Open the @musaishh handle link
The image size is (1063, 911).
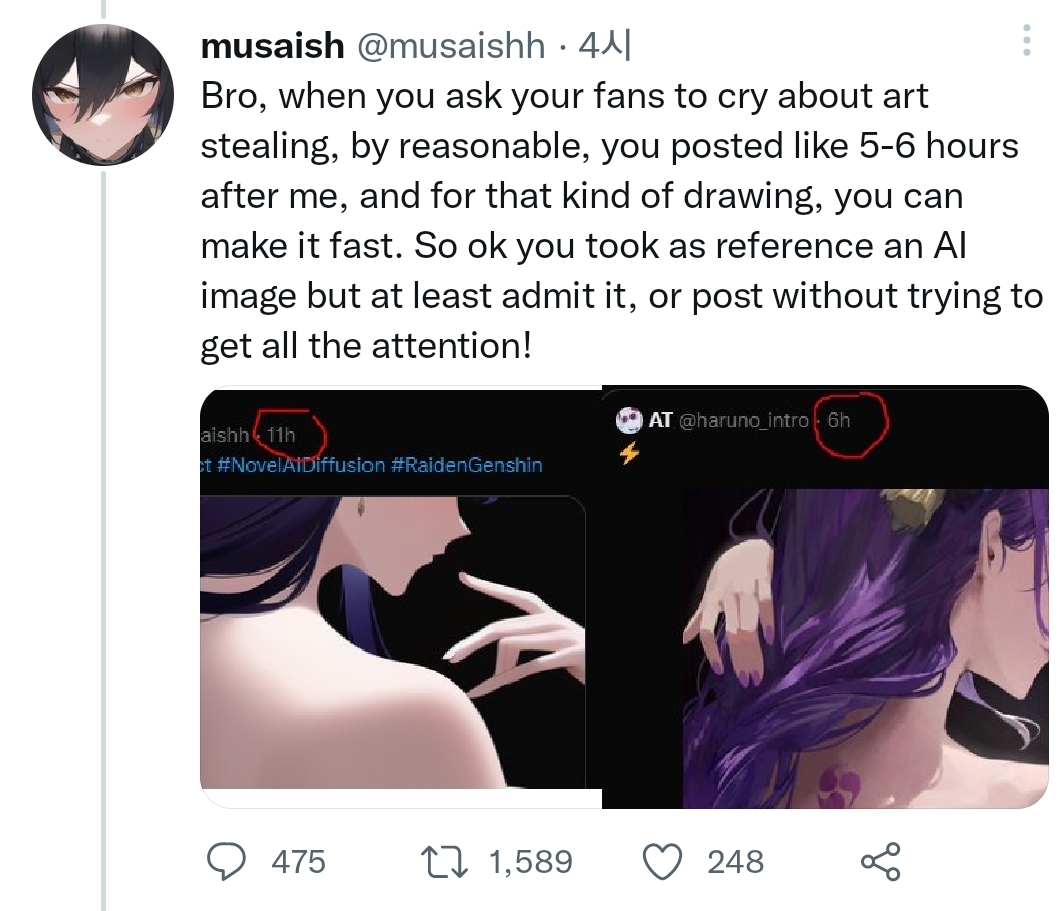coord(450,45)
